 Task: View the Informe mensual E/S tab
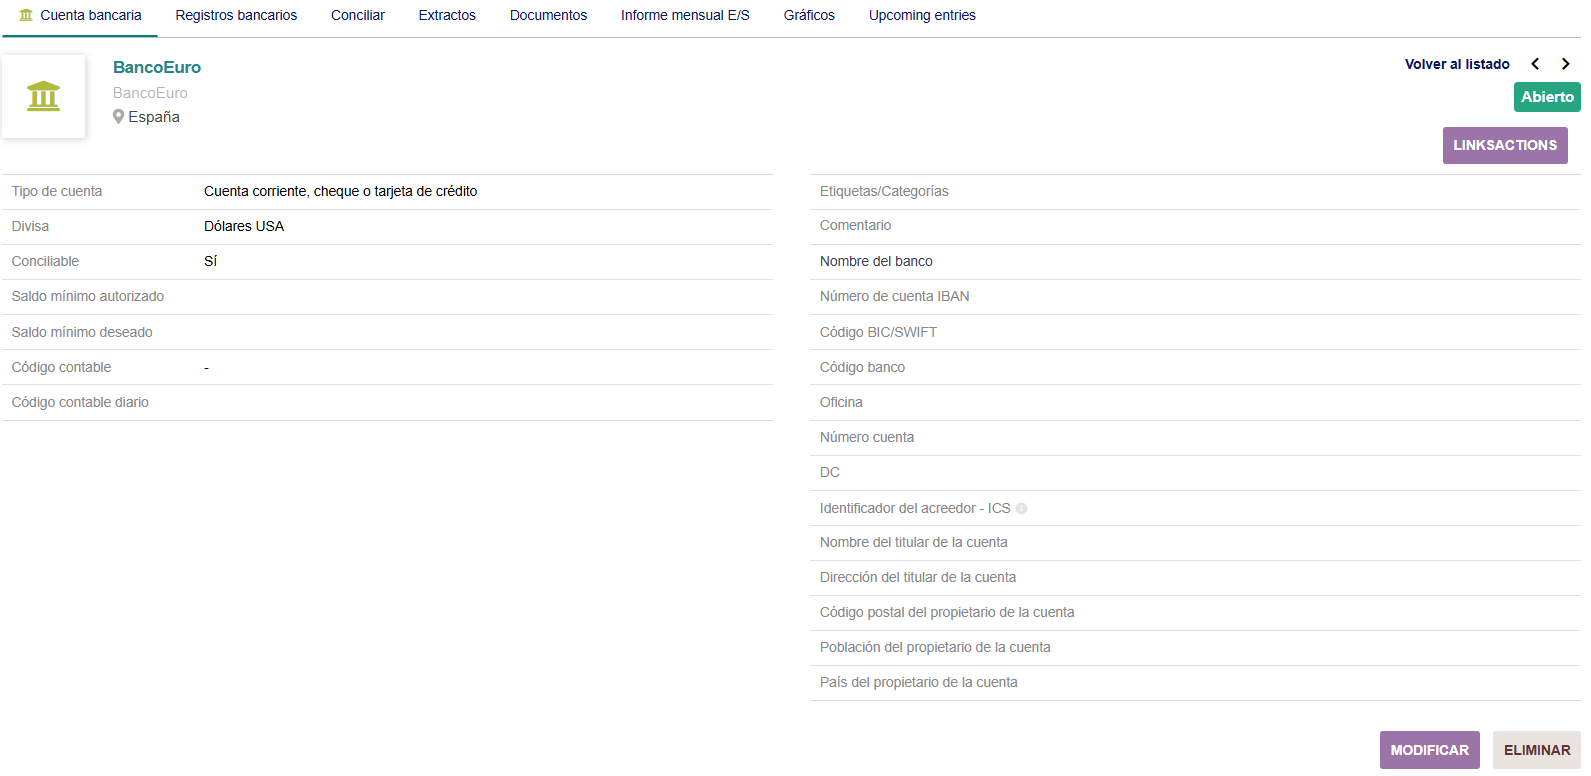(685, 15)
